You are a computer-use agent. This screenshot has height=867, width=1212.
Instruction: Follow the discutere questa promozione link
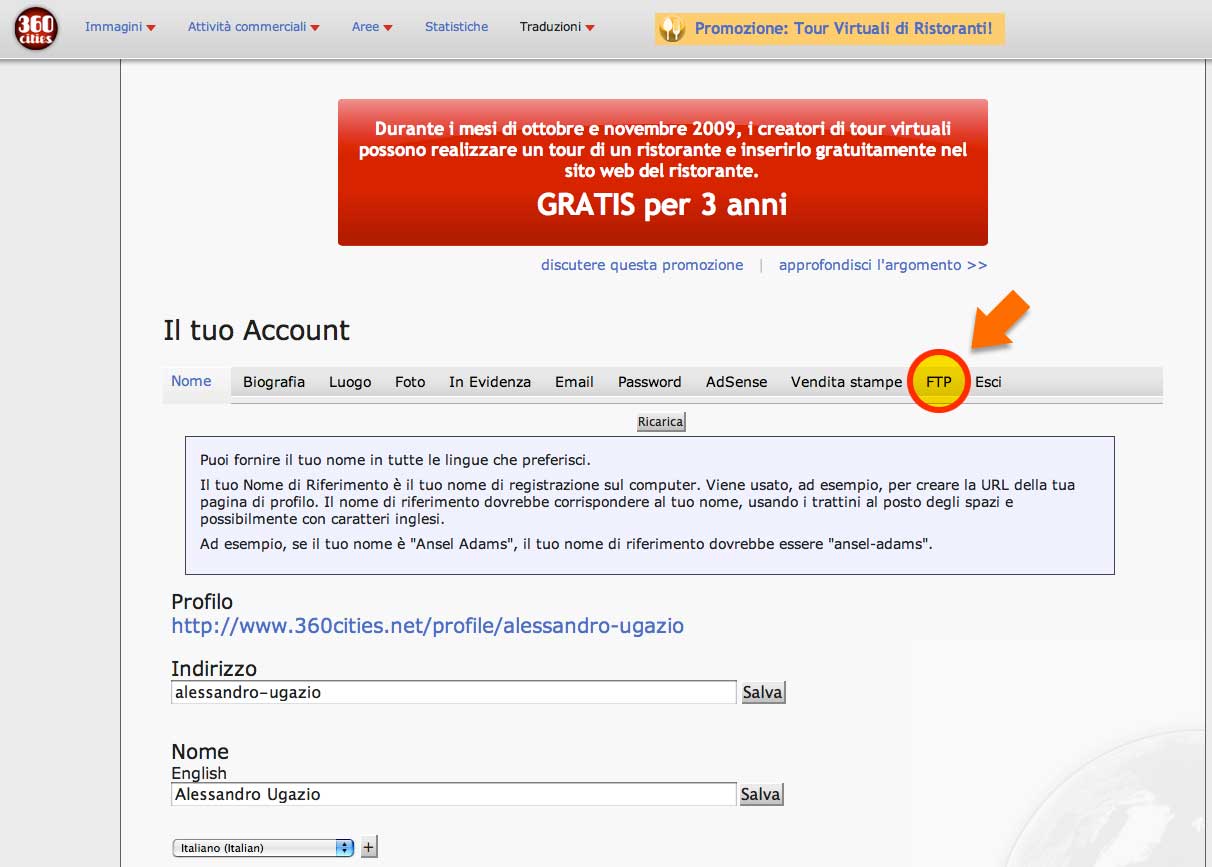(x=642, y=265)
